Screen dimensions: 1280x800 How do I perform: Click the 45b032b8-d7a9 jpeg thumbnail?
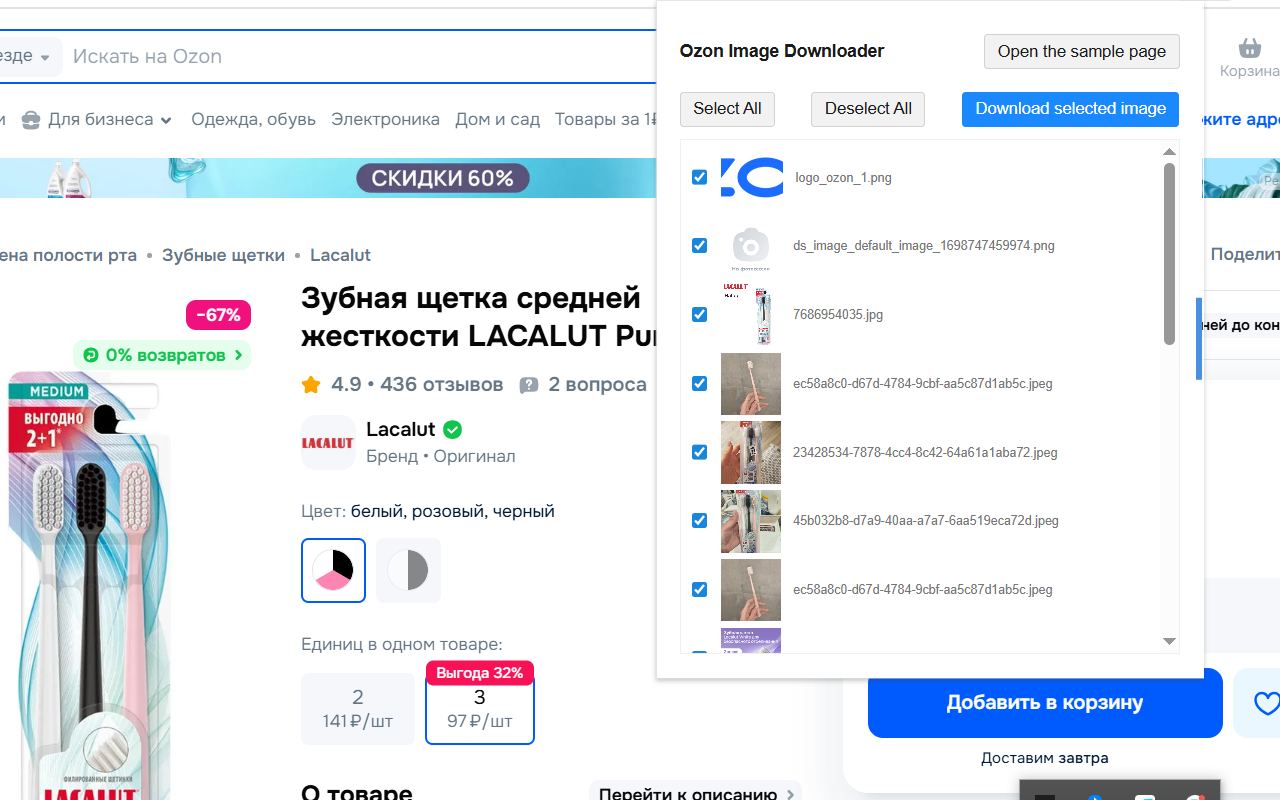click(x=751, y=521)
